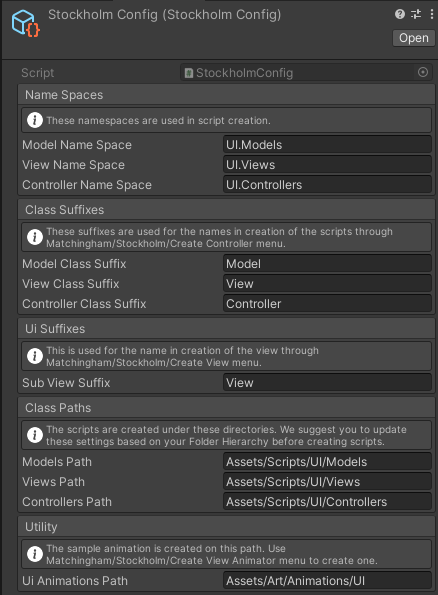Click the Sub View Suffix input
The width and height of the screenshot is (438, 595).
(327, 382)
